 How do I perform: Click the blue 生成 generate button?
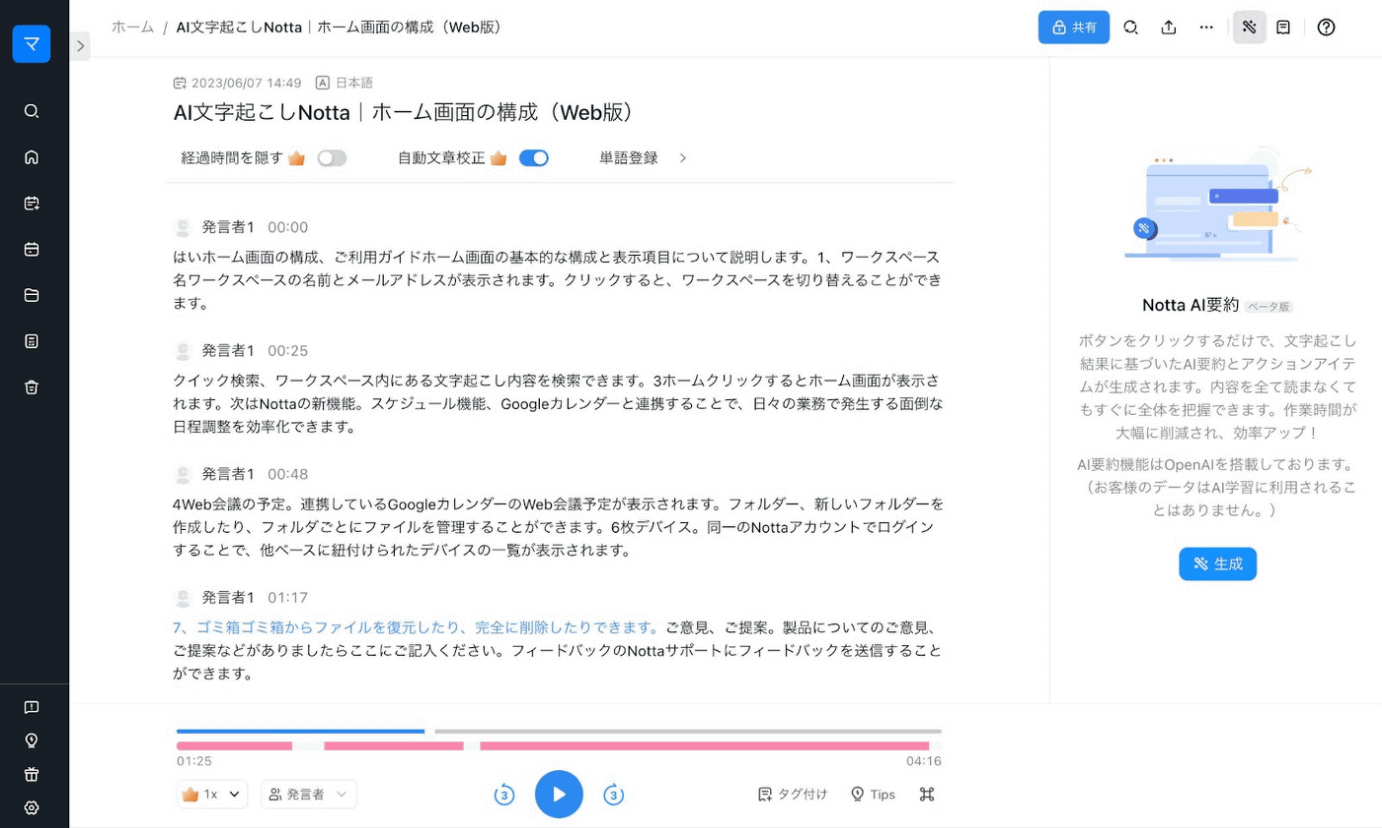tap(1217, 564)
